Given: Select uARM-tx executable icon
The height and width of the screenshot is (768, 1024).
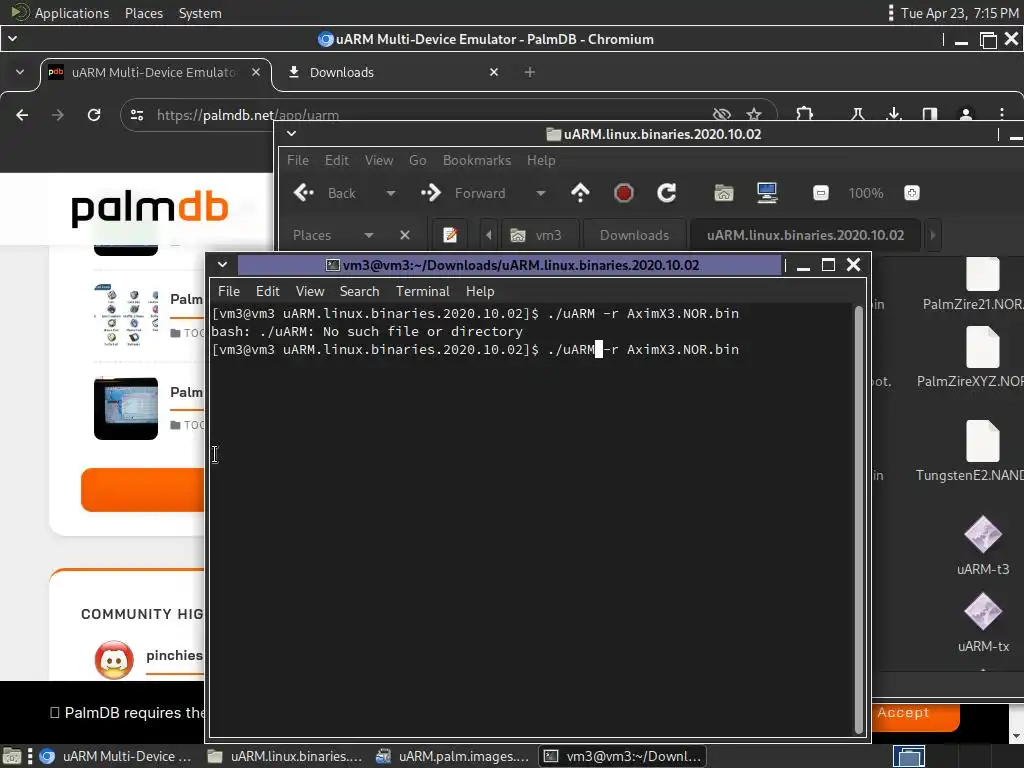Looking at the screenshot, I should (983, 611).
